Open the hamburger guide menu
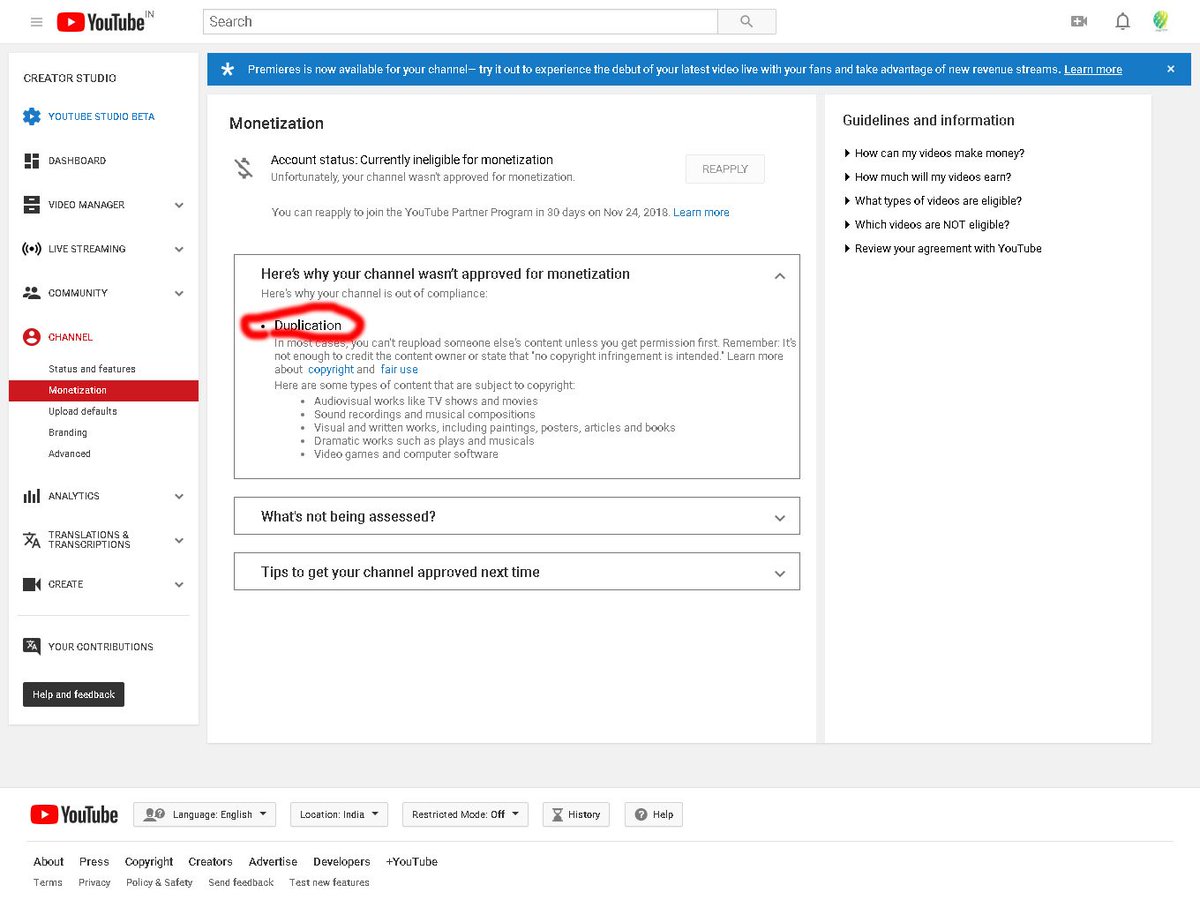 point(37,22)
